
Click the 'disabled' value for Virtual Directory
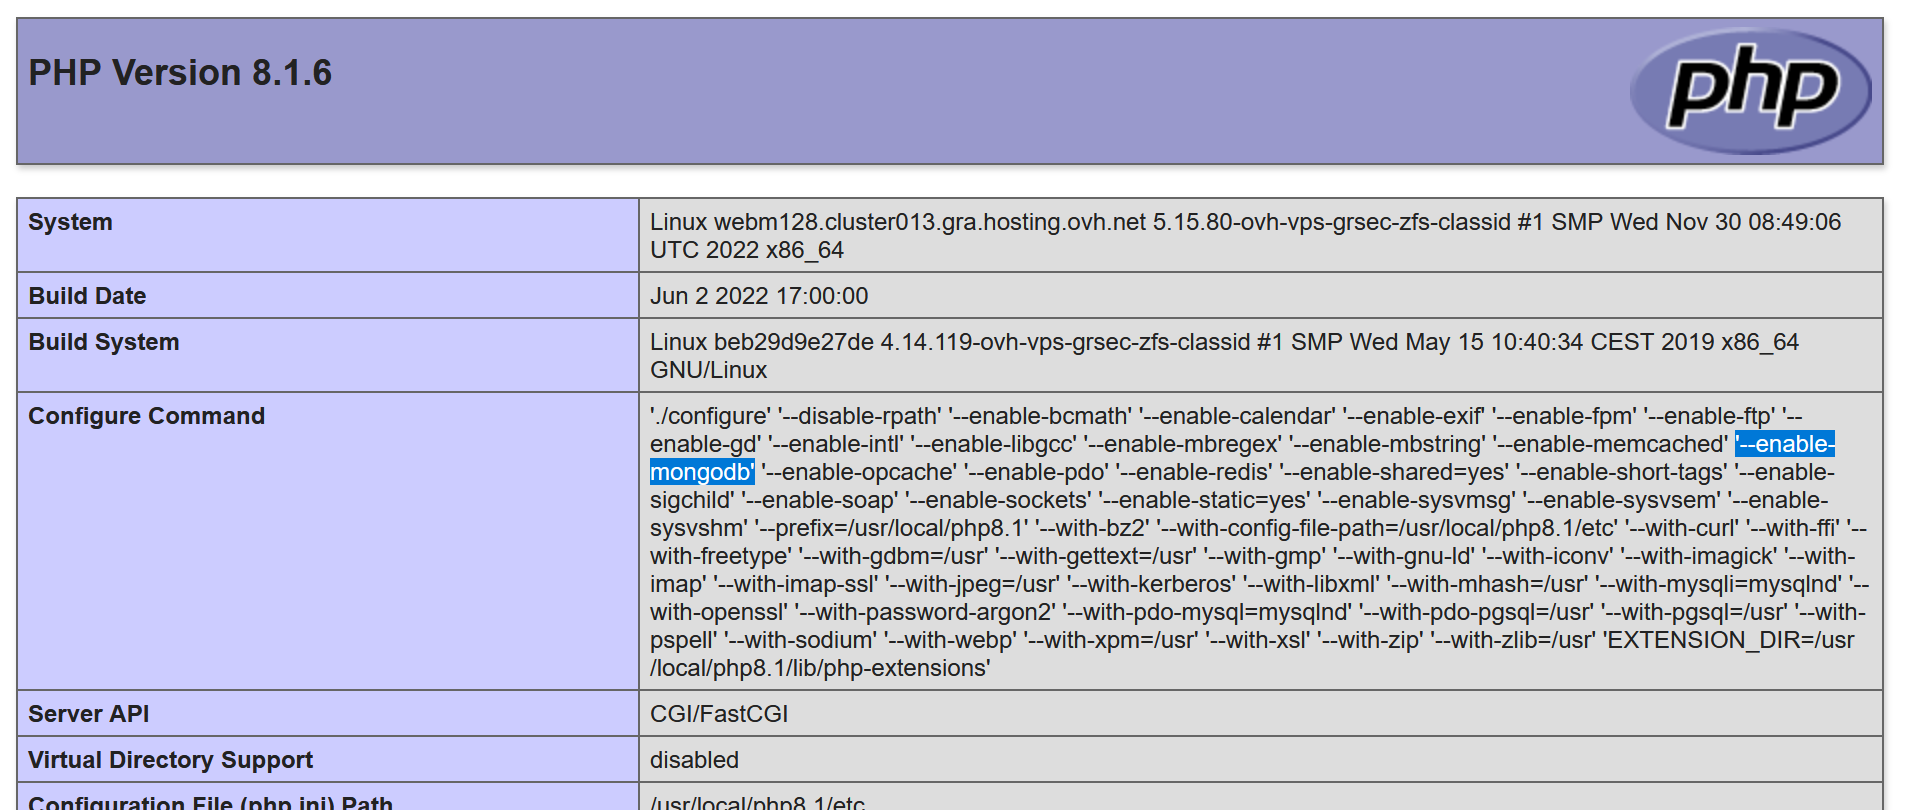coord(694,760)
